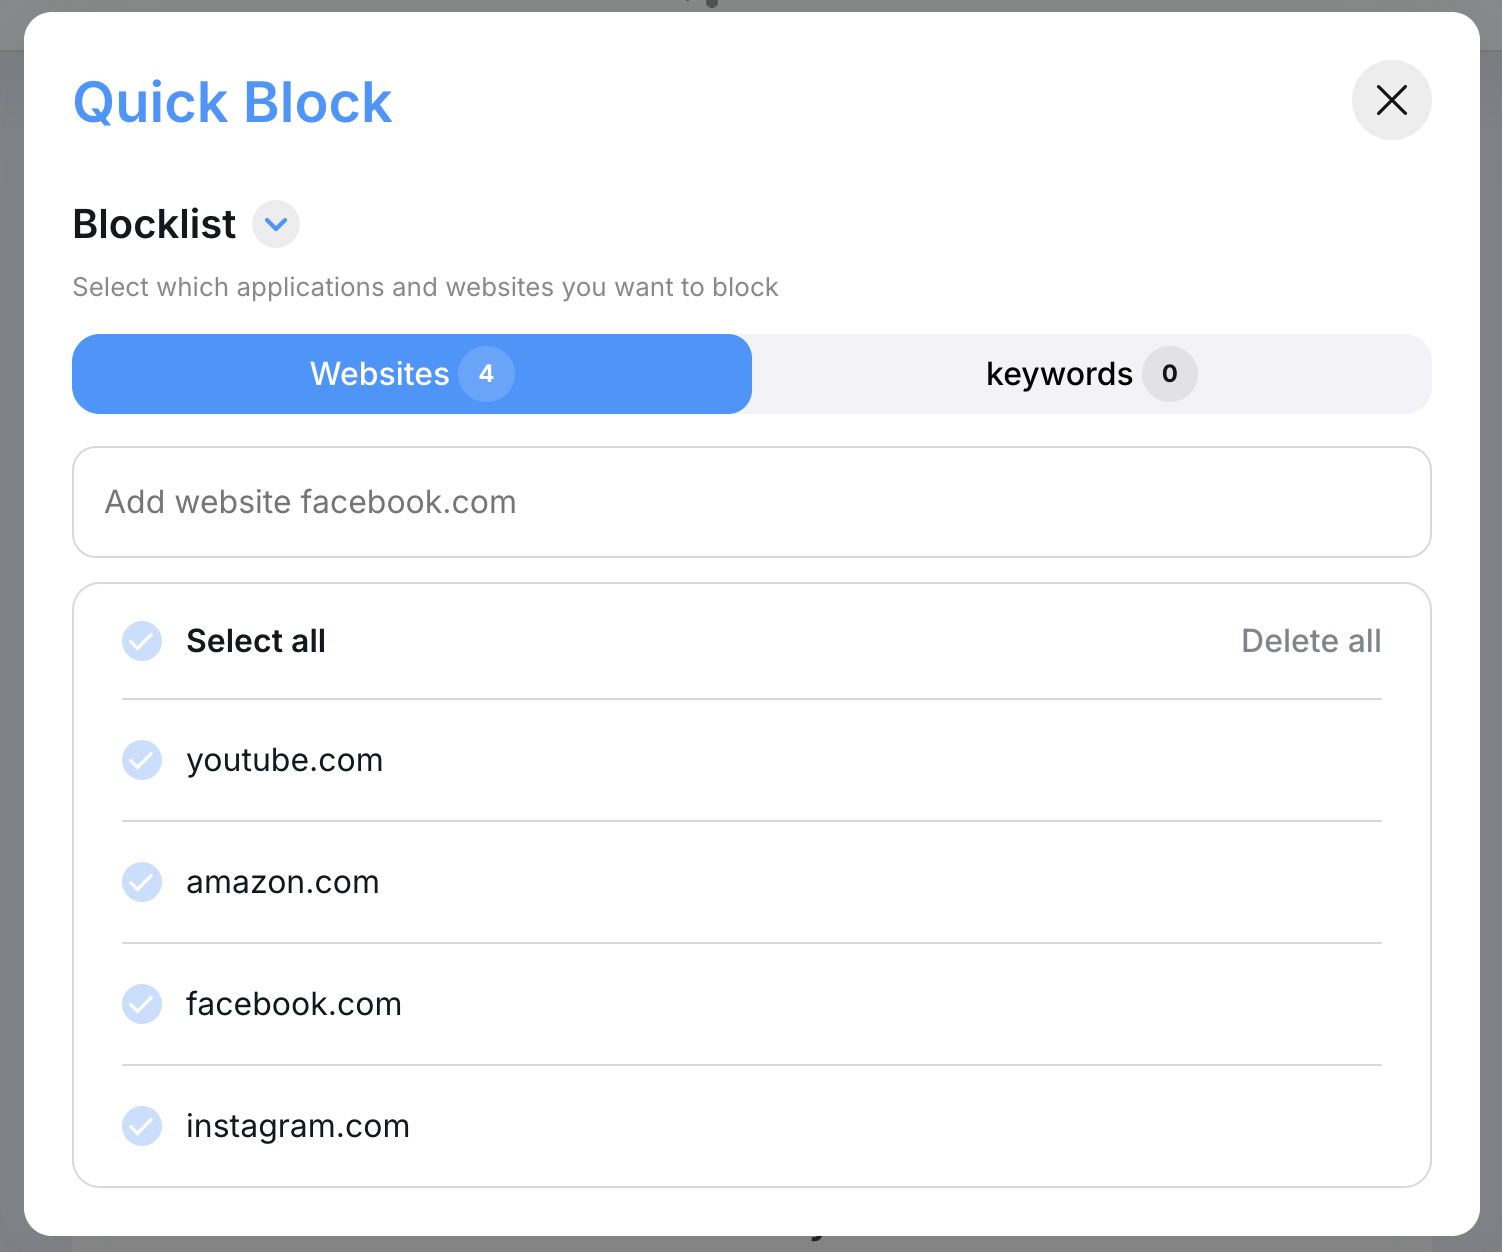Uncheck the amazon.com checkmark icon
Image resolution: width=1502 pixels, height=1252 pixels.
[142, 882]
